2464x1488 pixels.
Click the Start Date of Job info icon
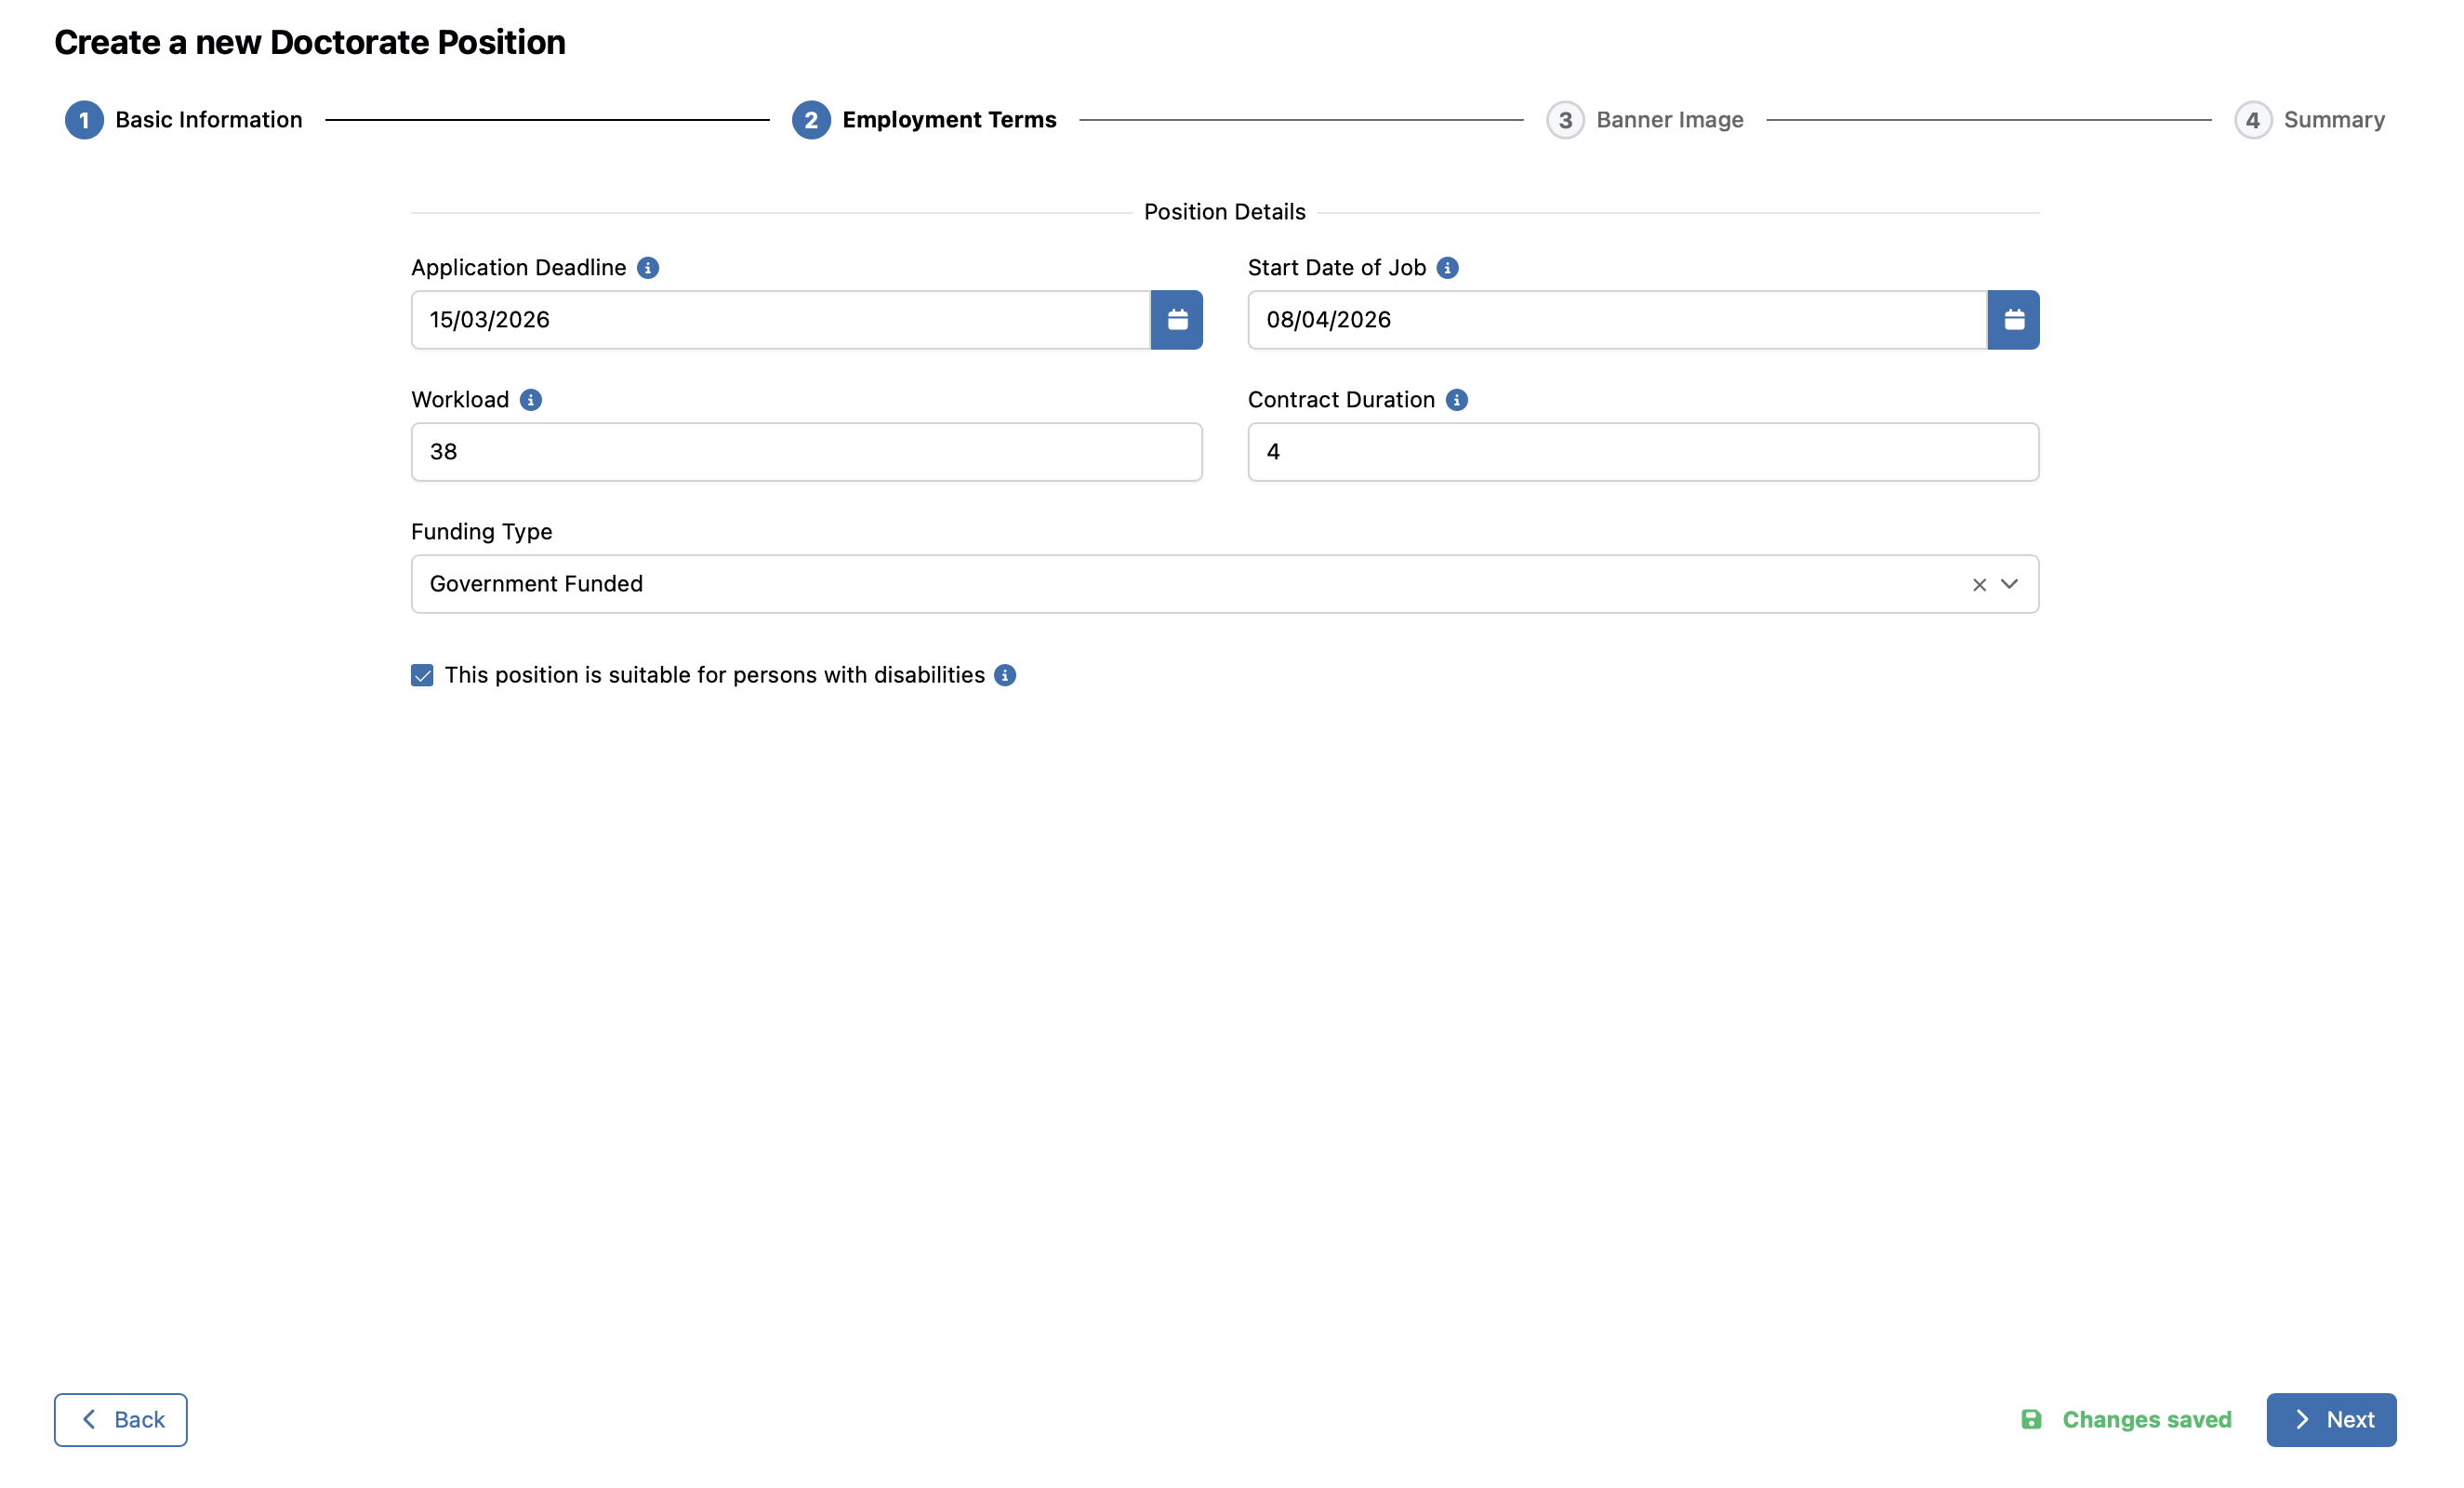coord(1447,268)
